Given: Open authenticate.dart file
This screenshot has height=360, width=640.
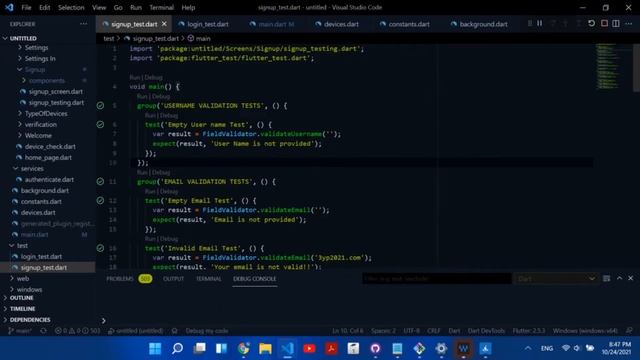Looking at the screenshot, I should click(49, 180).
